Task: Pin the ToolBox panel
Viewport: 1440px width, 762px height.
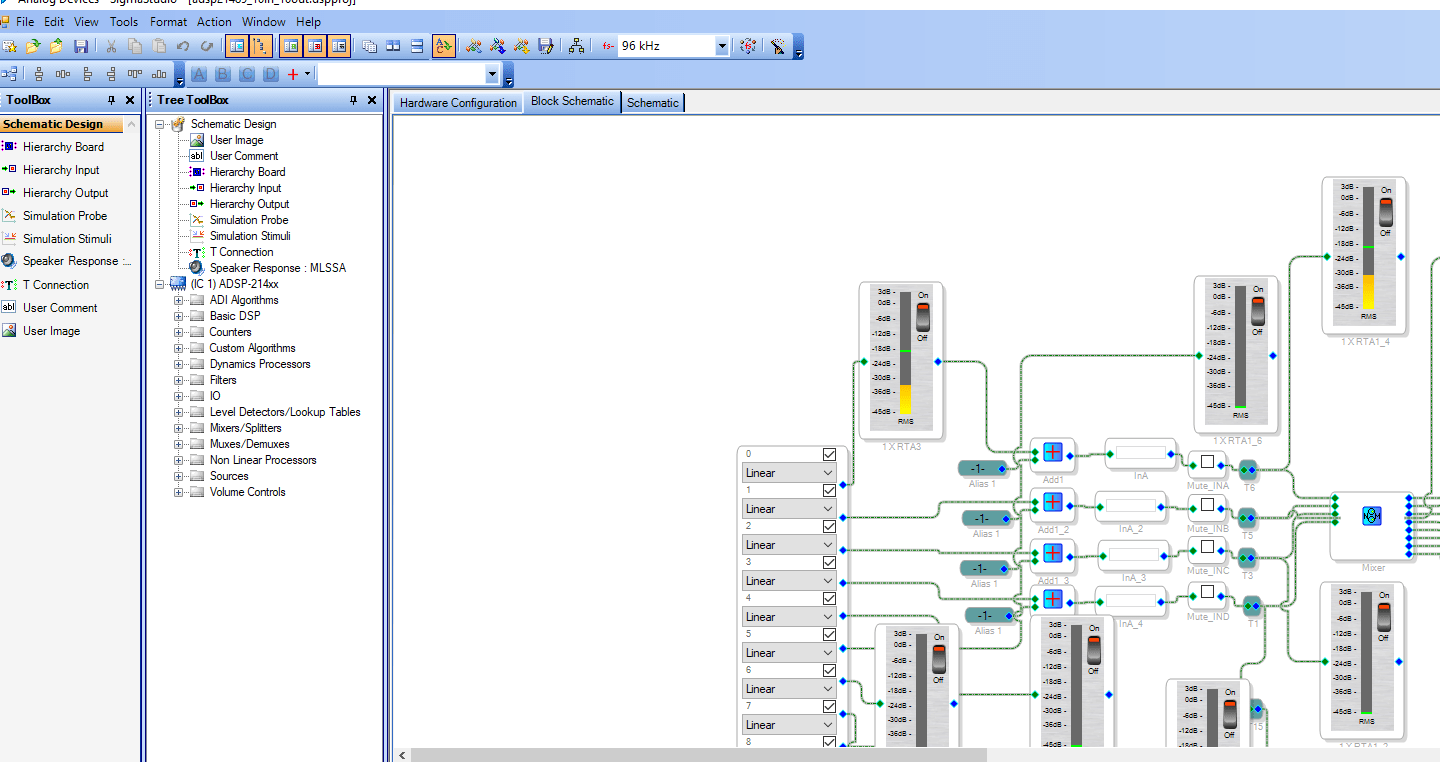Action: click(112, 100)
